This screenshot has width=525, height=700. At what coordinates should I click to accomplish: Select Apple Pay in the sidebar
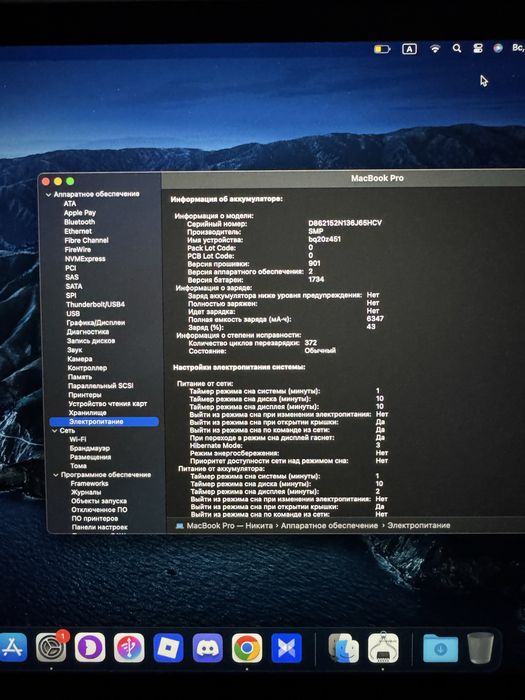(79, 213)
